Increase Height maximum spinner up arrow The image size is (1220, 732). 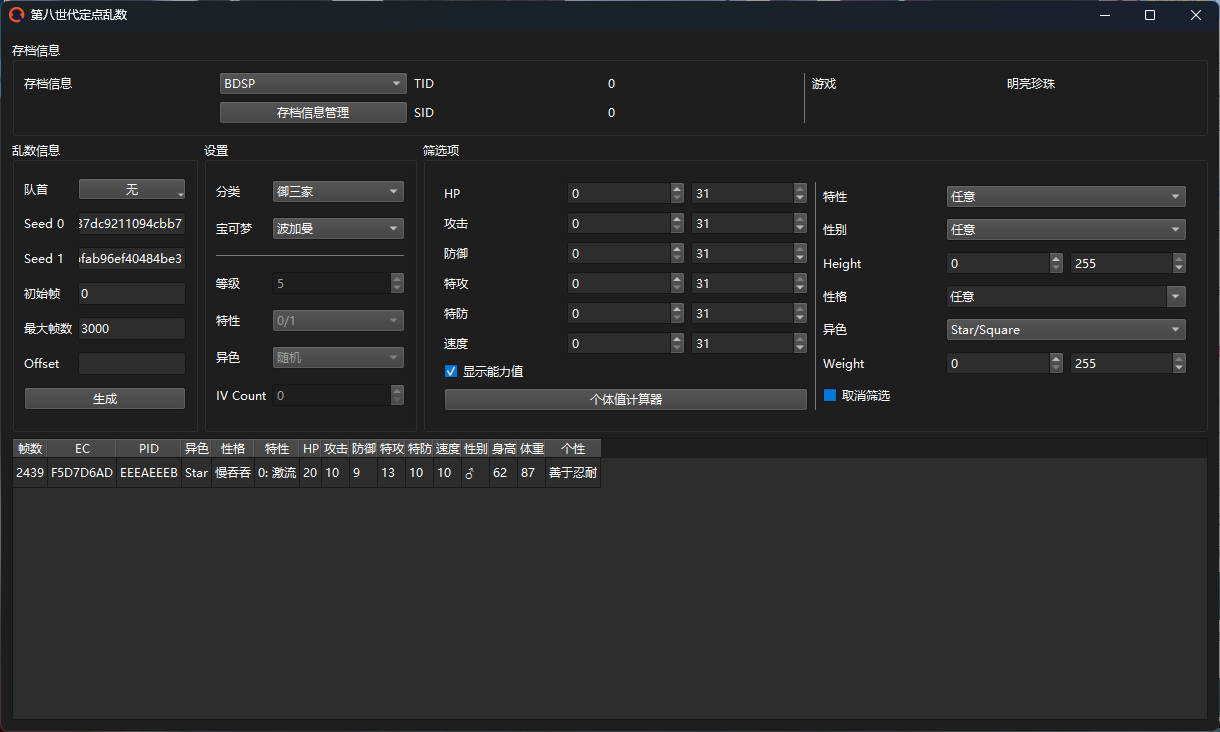pos(1179,259)
